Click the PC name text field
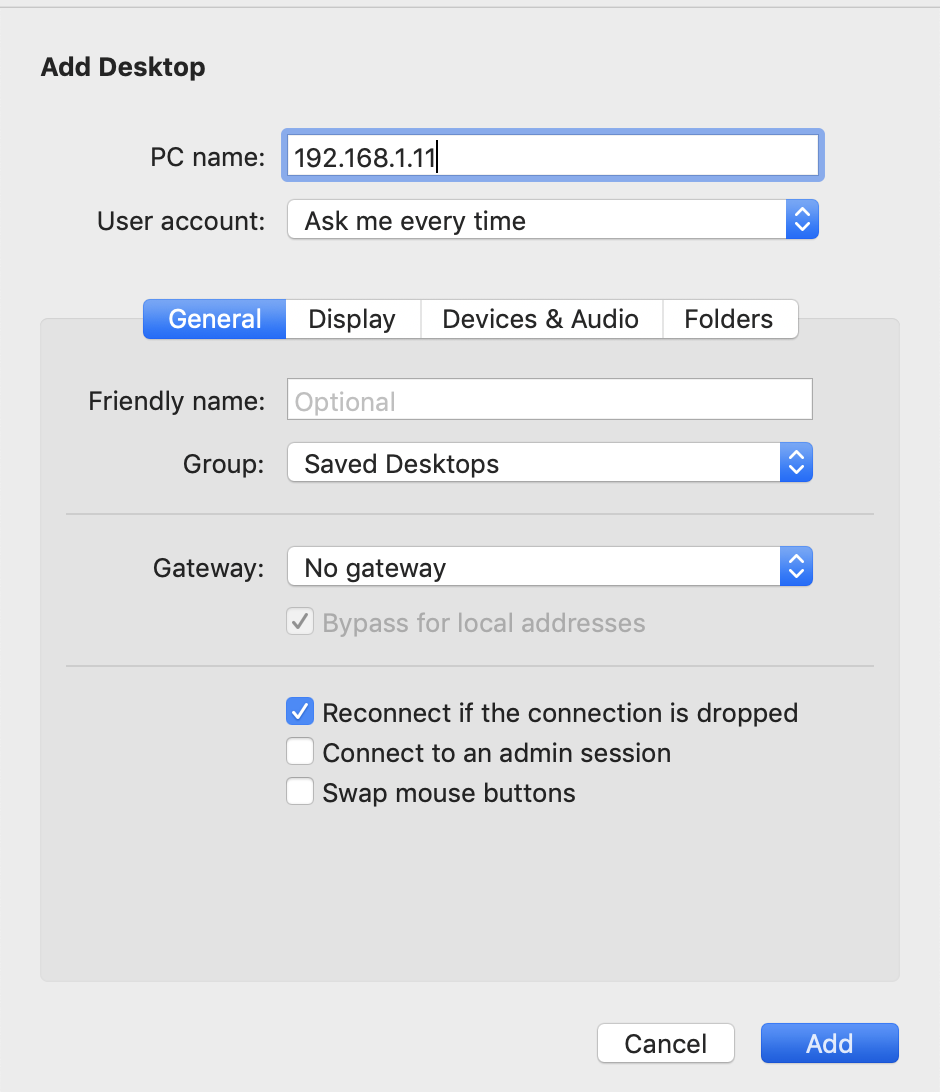This screenshot has width=940, height=1092. click(552, 156)
